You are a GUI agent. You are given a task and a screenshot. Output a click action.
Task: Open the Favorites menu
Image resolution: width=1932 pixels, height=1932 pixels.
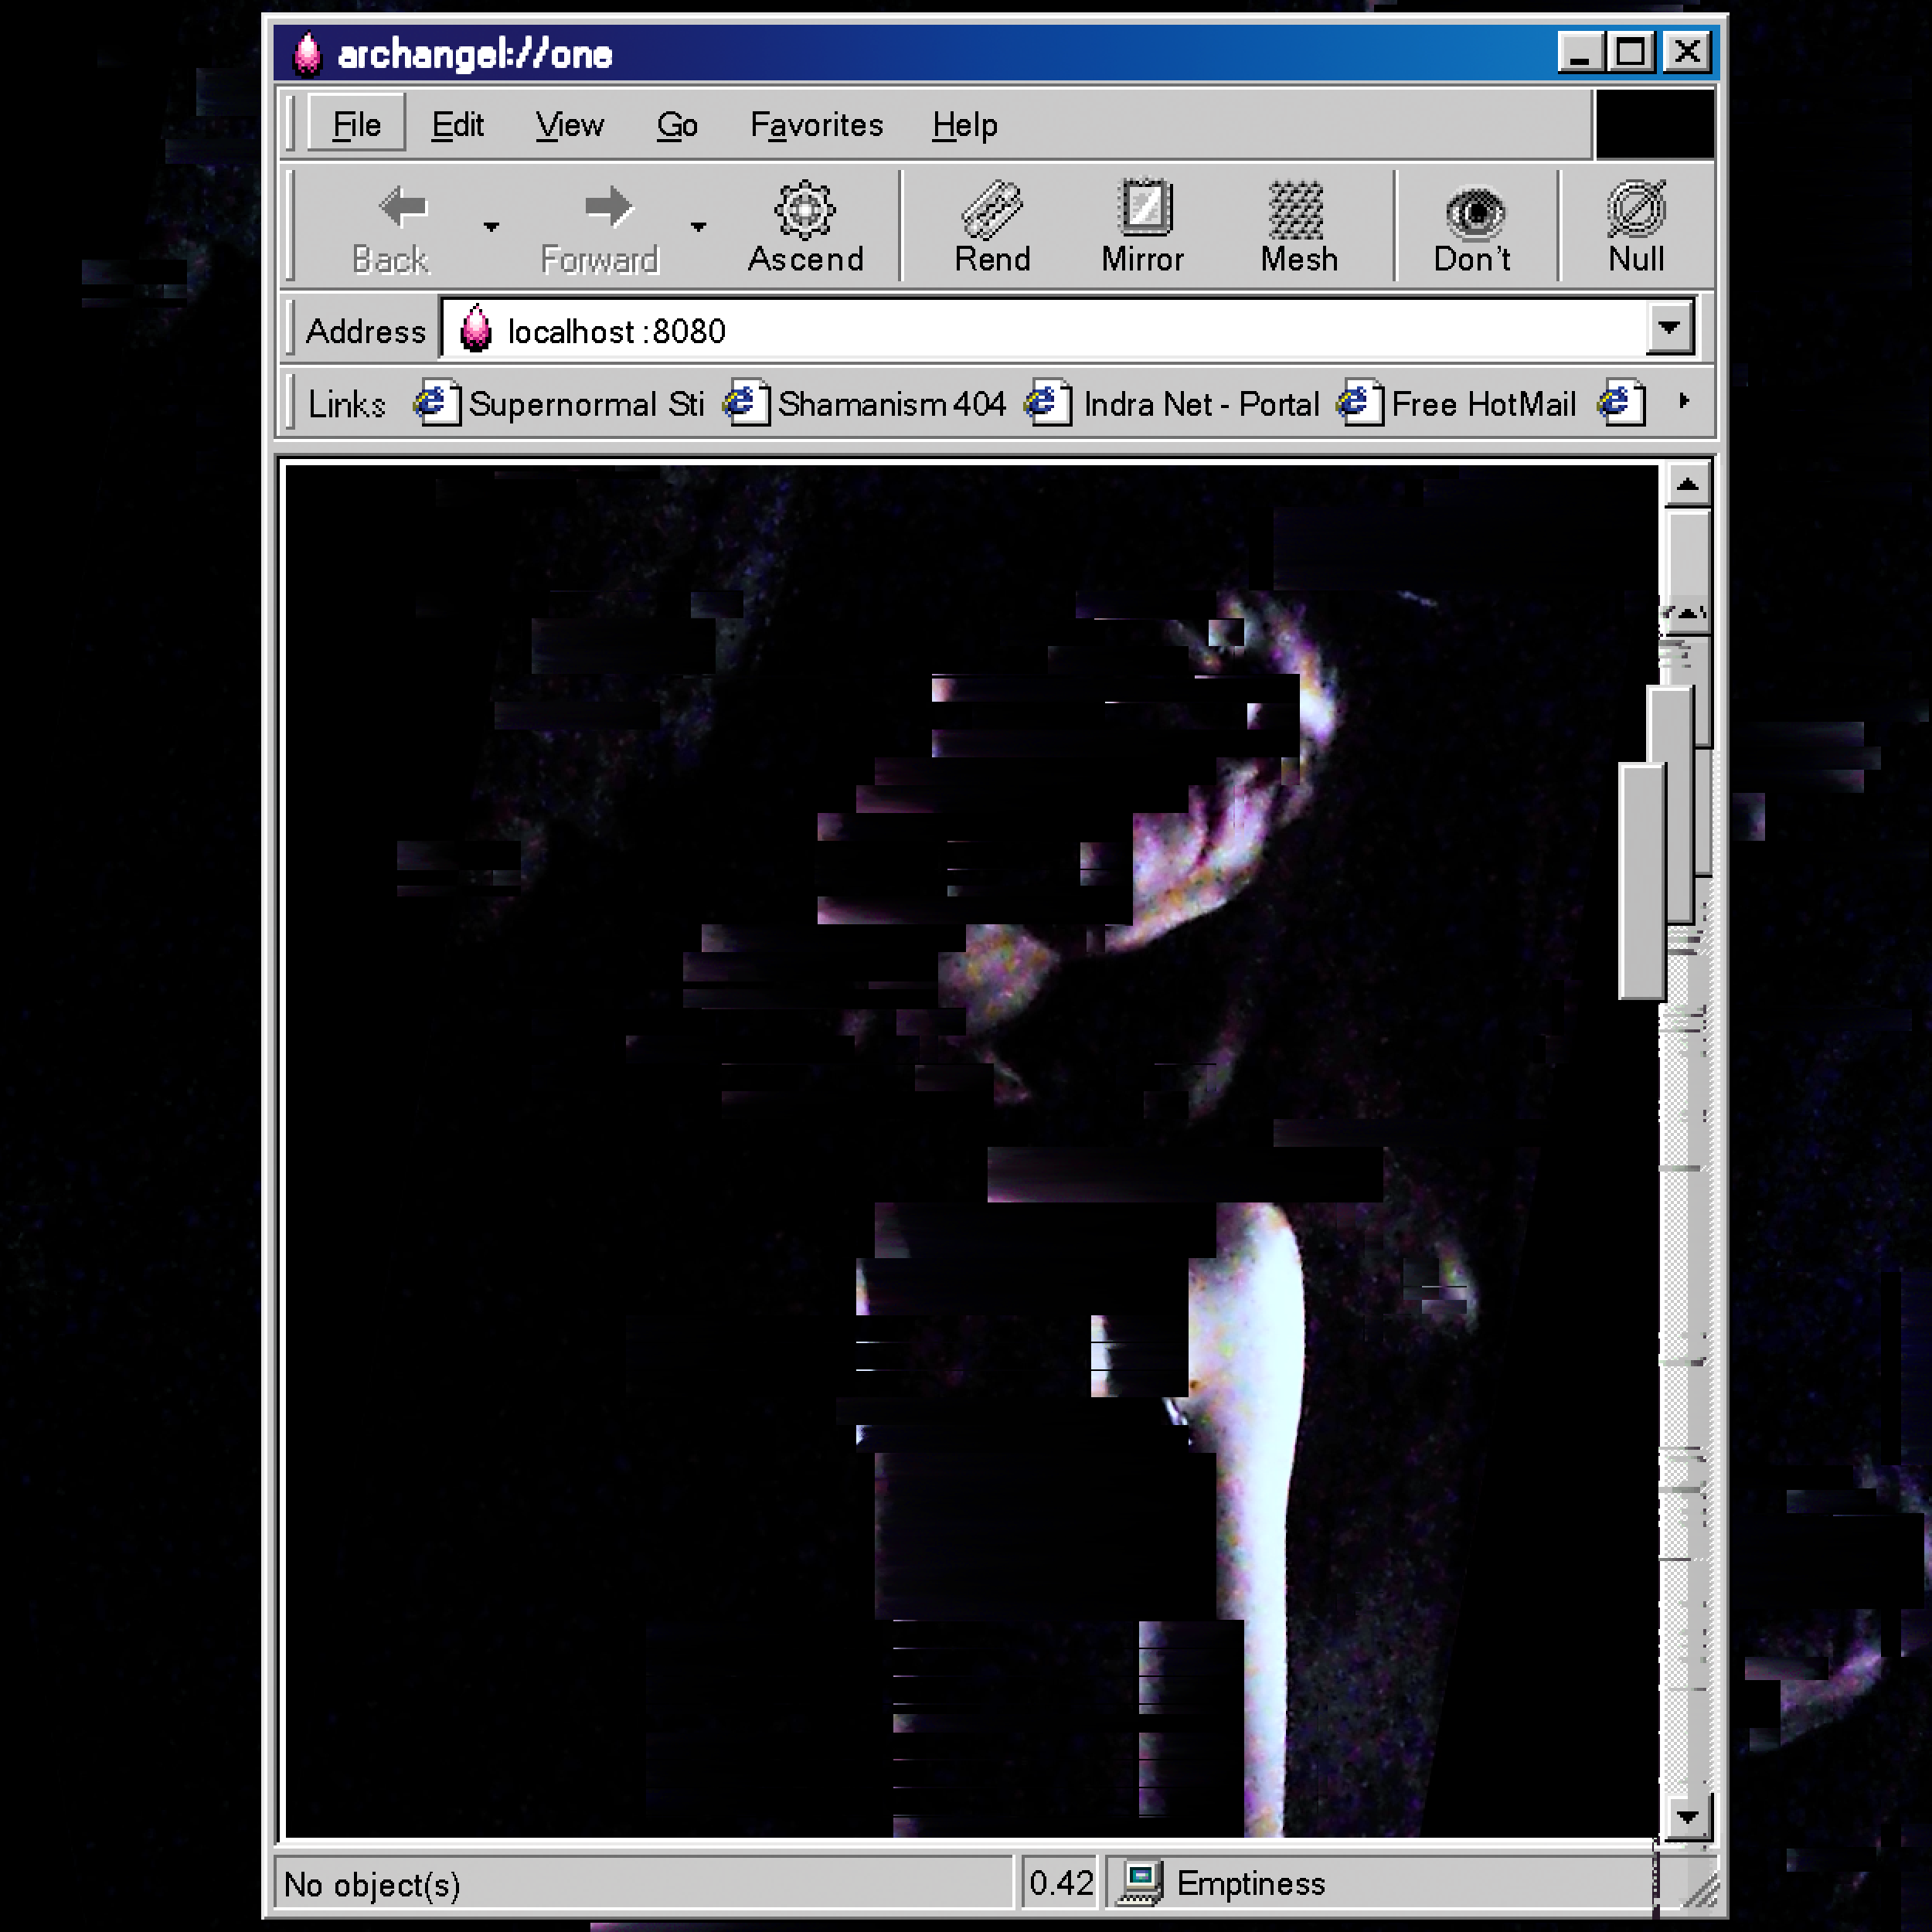point(816,125)
